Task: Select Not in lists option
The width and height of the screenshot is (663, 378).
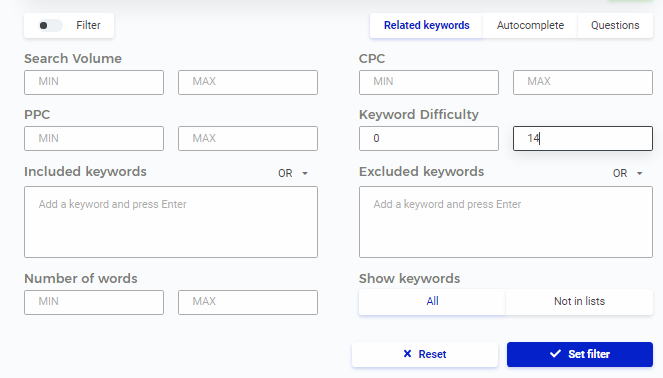Action: click(579, 301)
